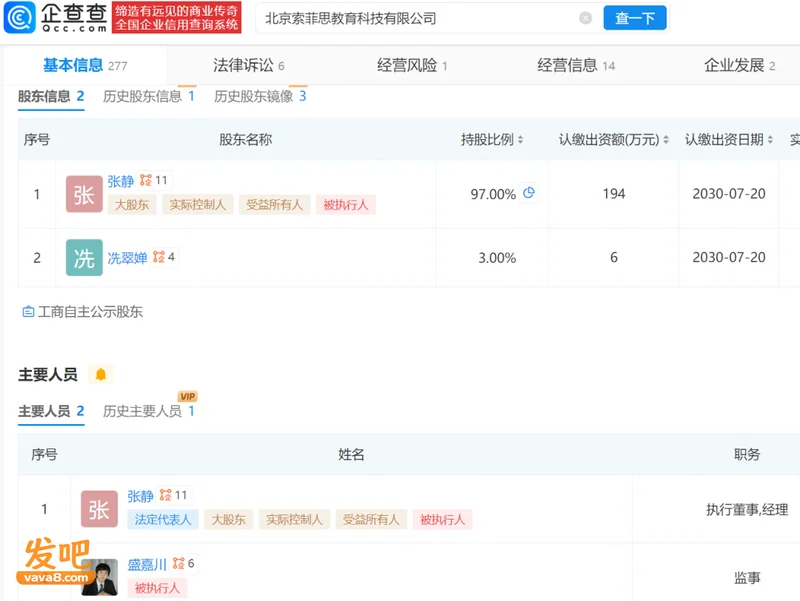The width and height of the screenshot is (800, 601).
Task: Select the 194 contribution amount cell
Action: tap(614, 194)
